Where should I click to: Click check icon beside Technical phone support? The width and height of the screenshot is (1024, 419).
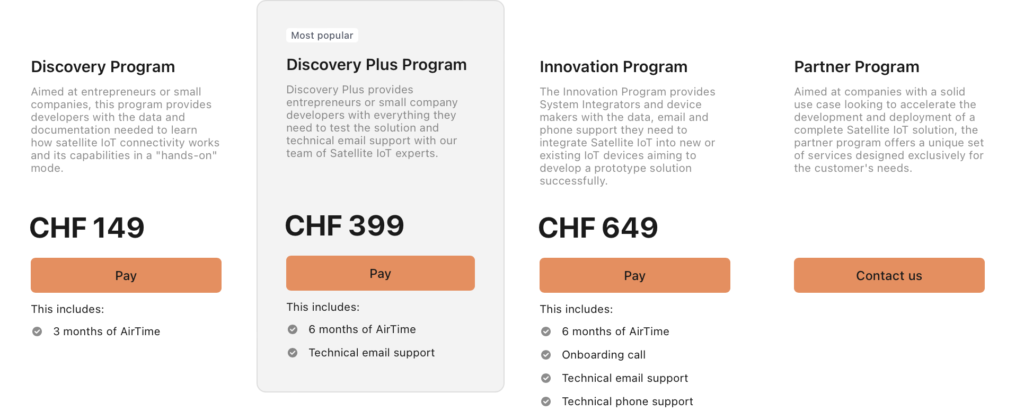[x=546, y=402]
